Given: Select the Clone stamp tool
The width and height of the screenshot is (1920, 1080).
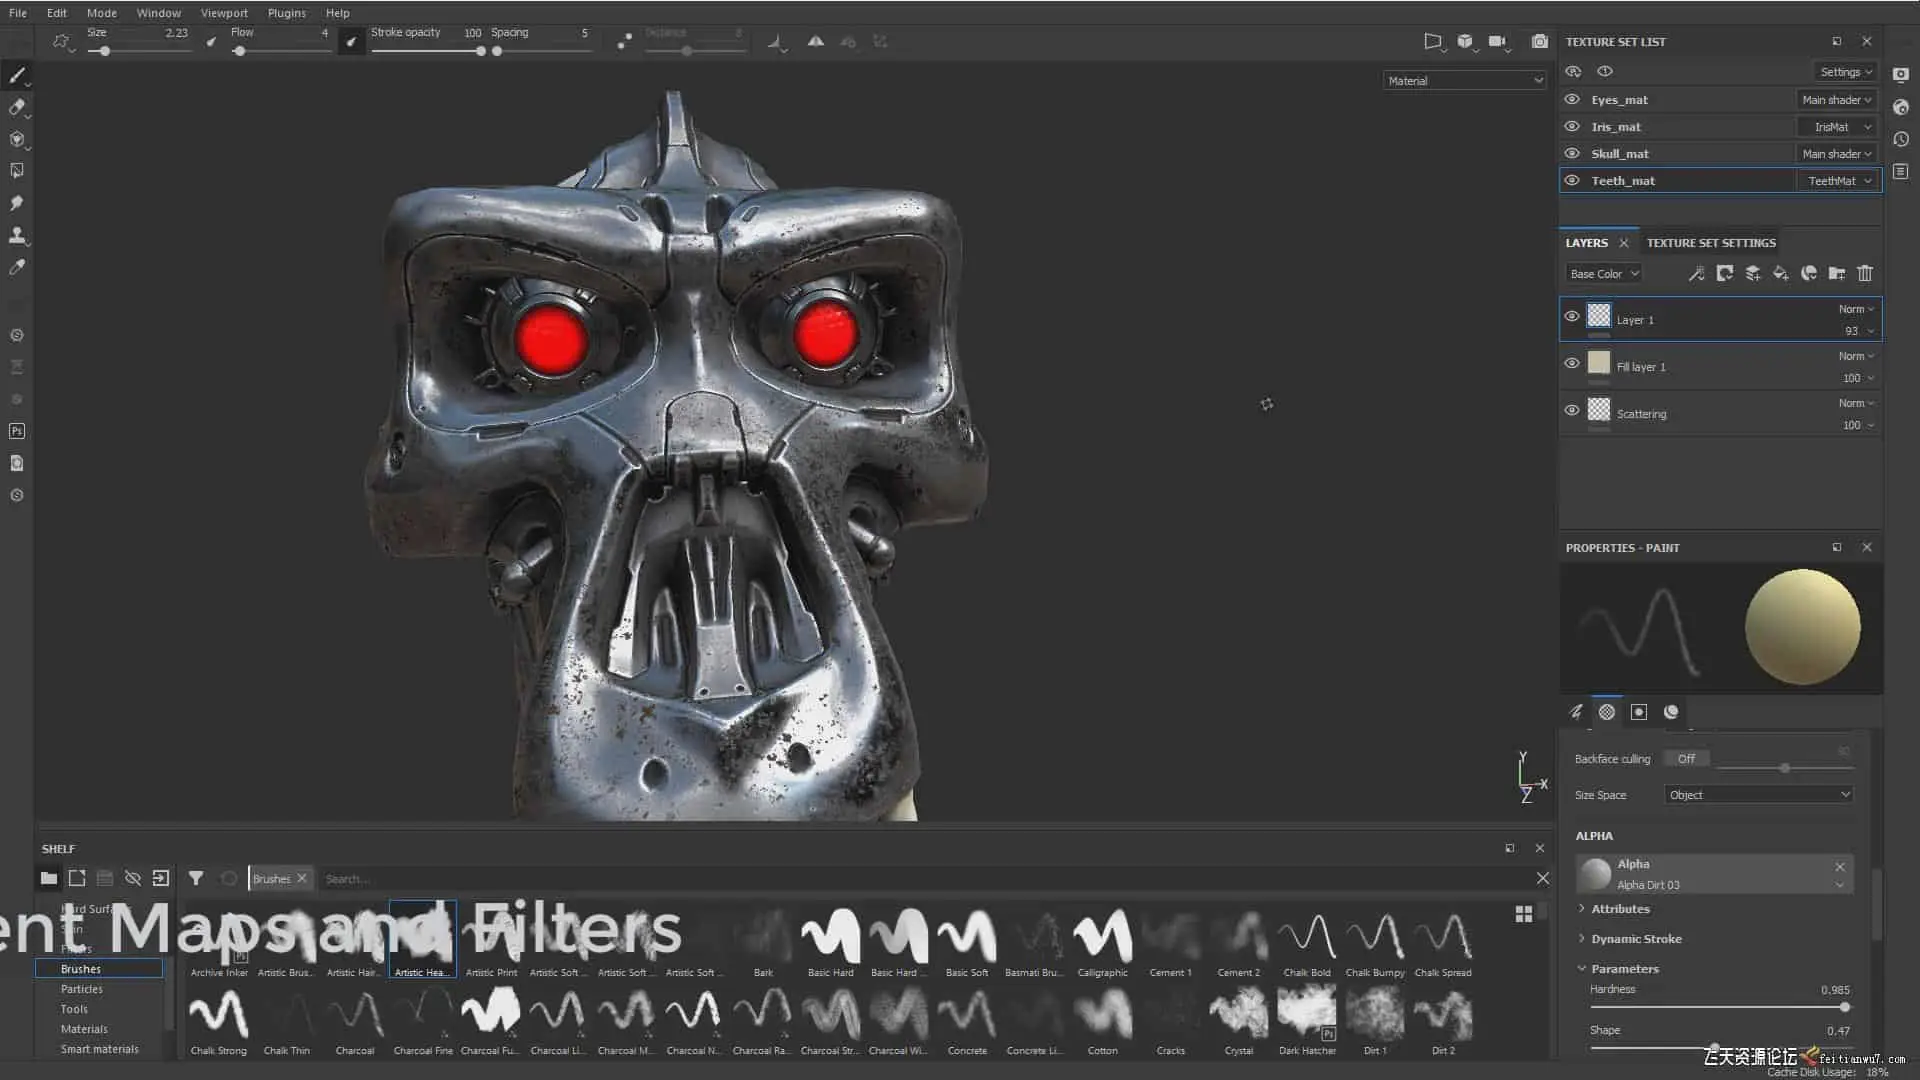Looking at the screenshot, I should click(x=17, y=235).
